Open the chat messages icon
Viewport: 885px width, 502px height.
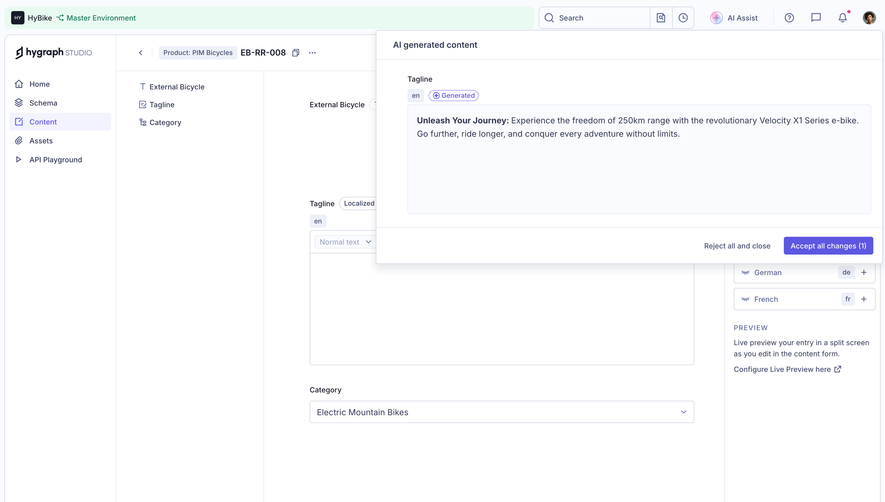pos(816,18)
